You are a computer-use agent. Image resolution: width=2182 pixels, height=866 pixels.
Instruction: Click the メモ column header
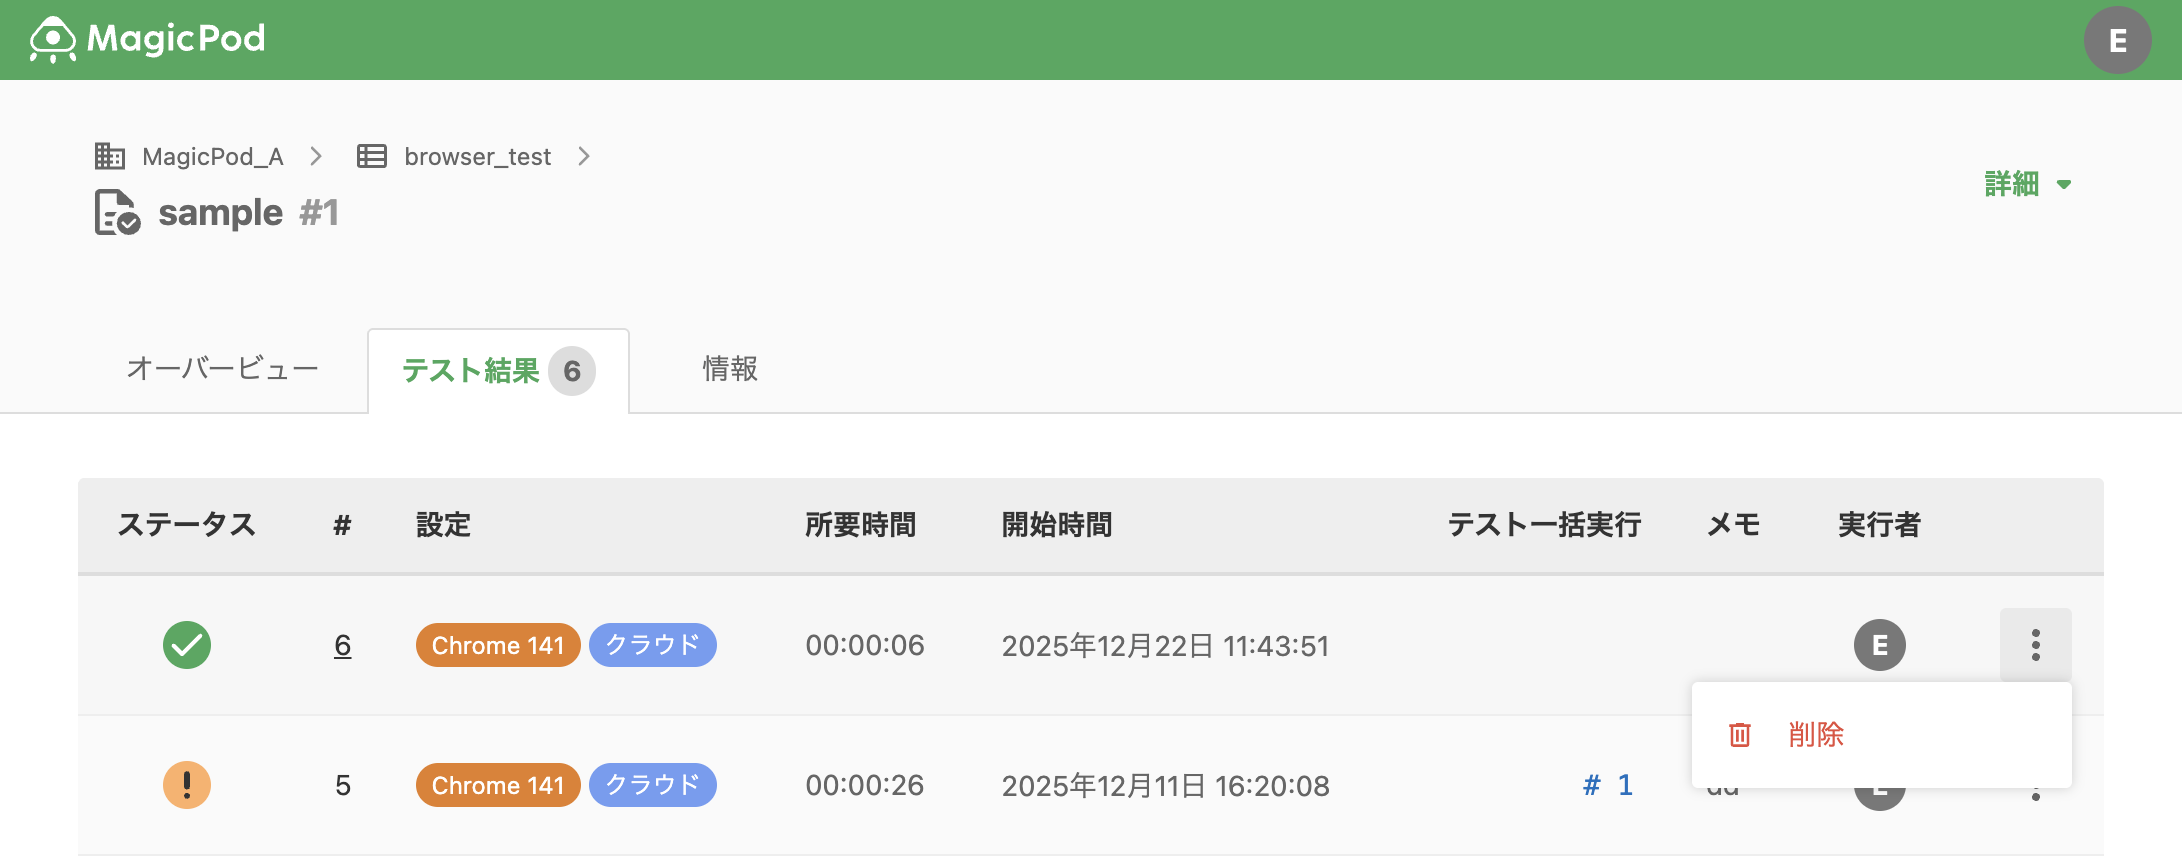pyautogui.click(x=1733, y=525)
